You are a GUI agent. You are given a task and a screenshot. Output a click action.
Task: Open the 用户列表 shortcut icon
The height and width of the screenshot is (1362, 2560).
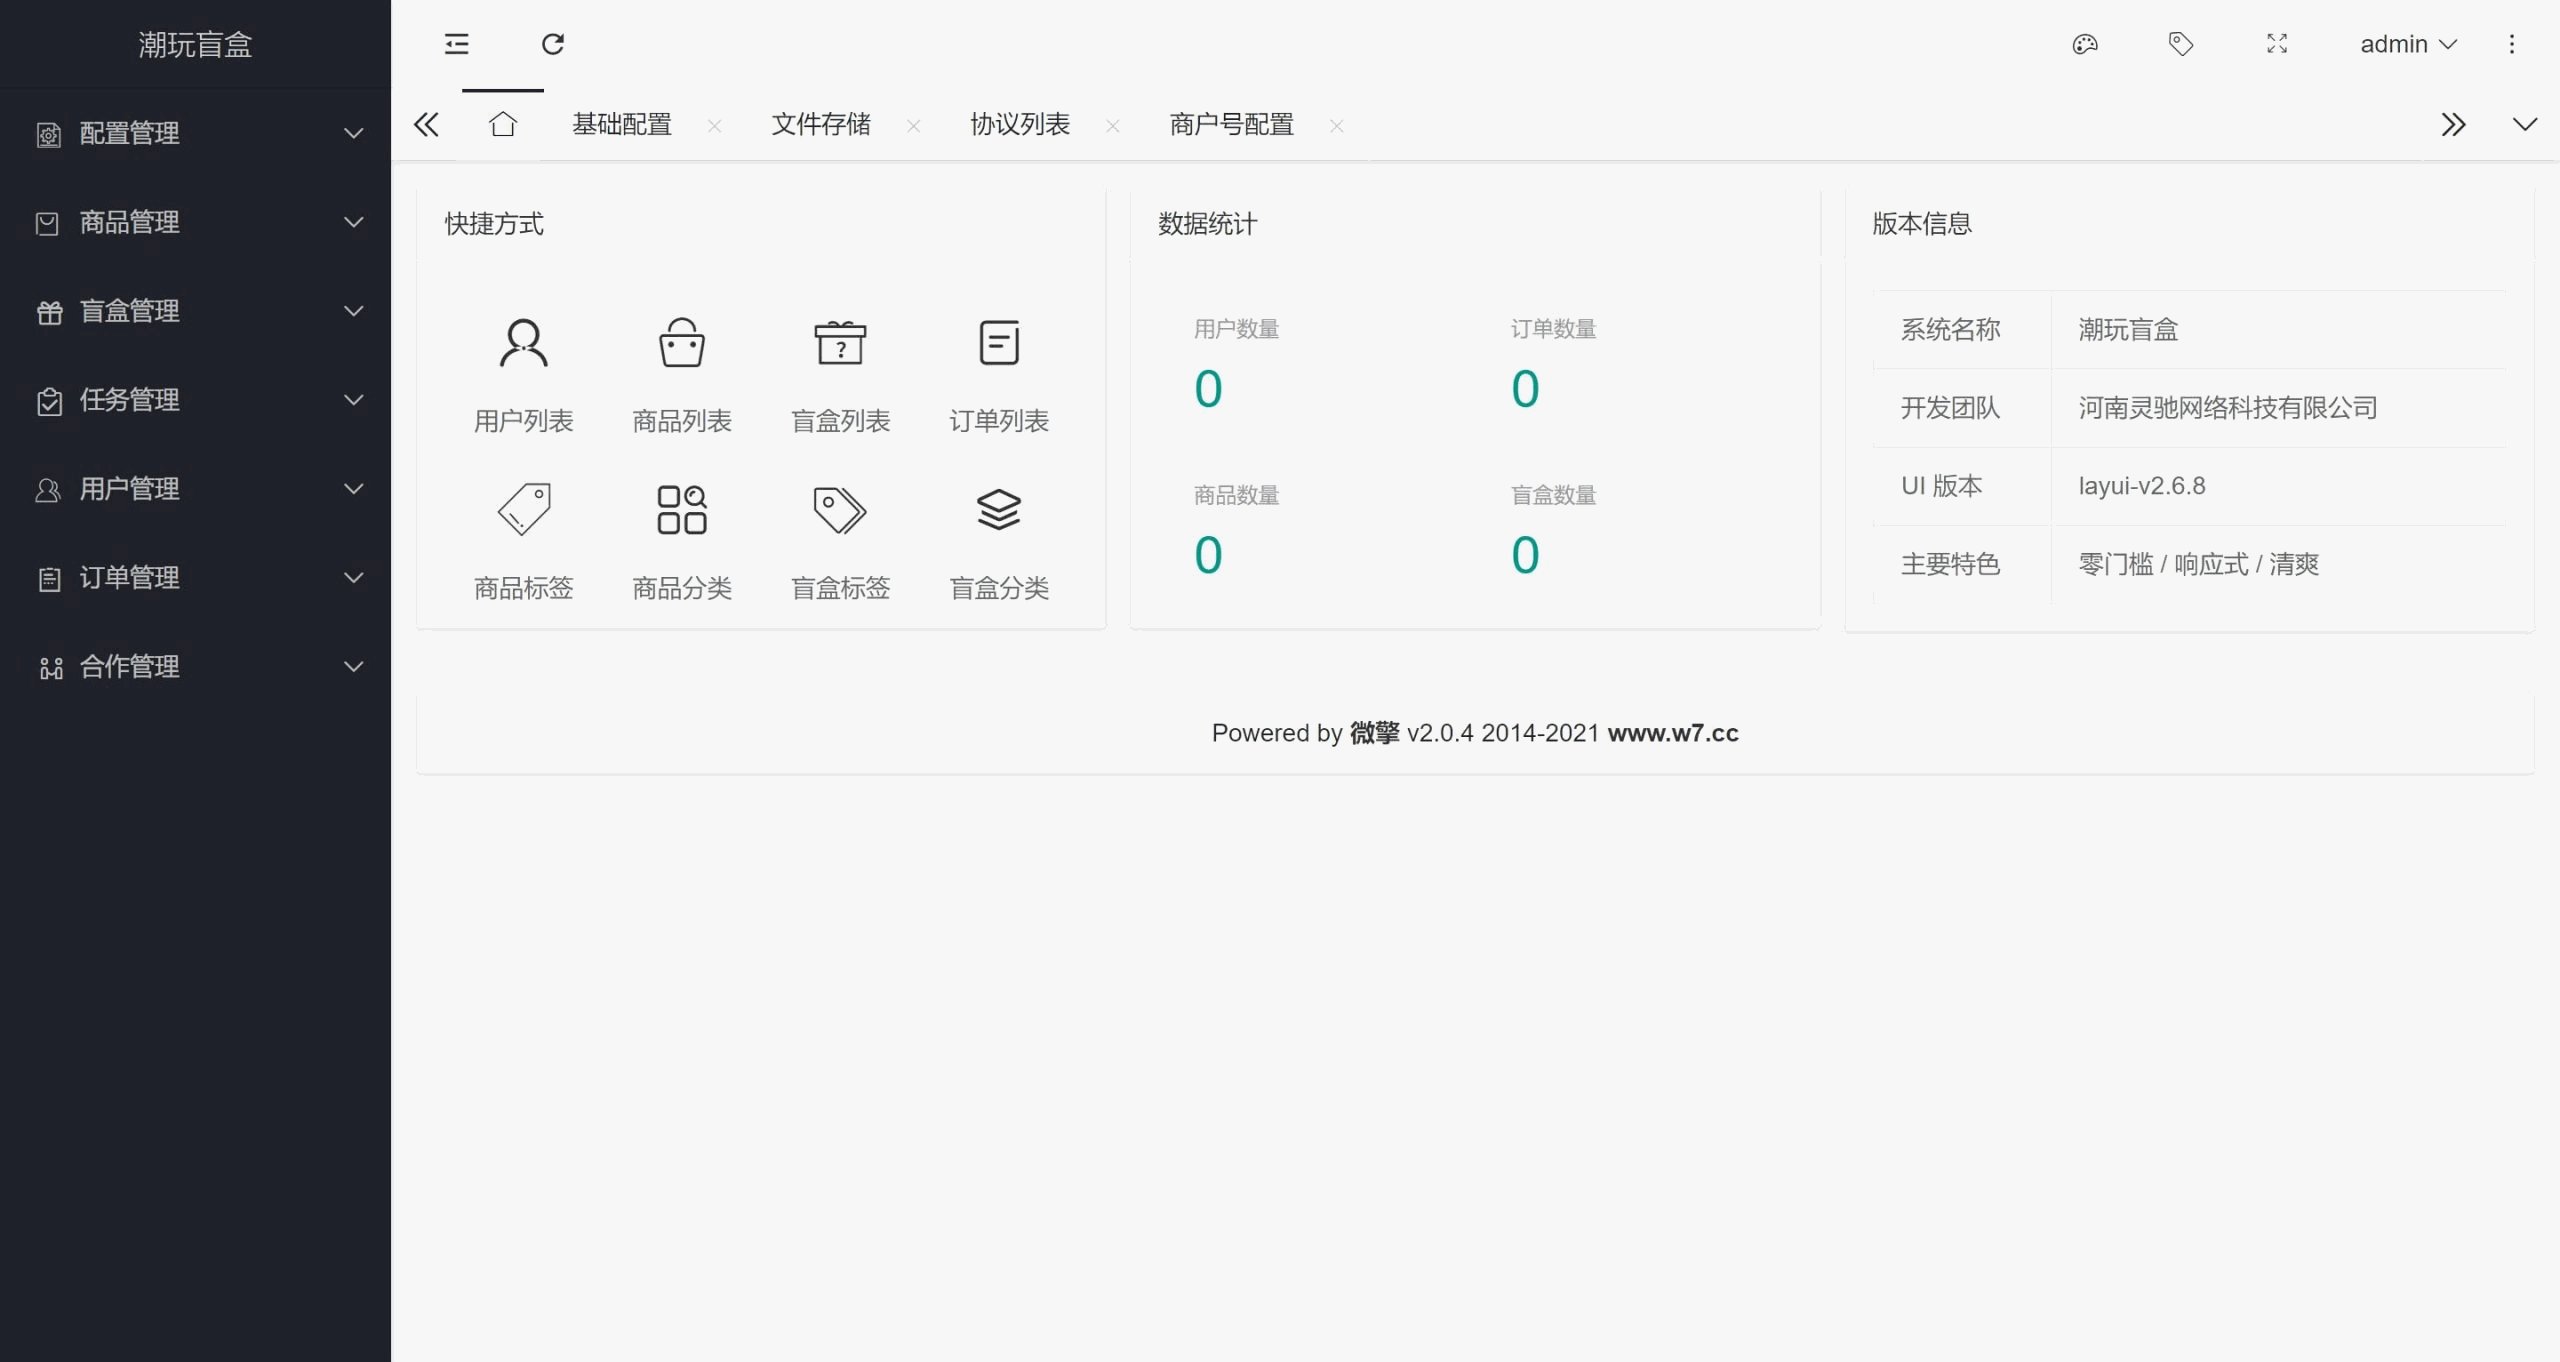(x=523, y=343)
